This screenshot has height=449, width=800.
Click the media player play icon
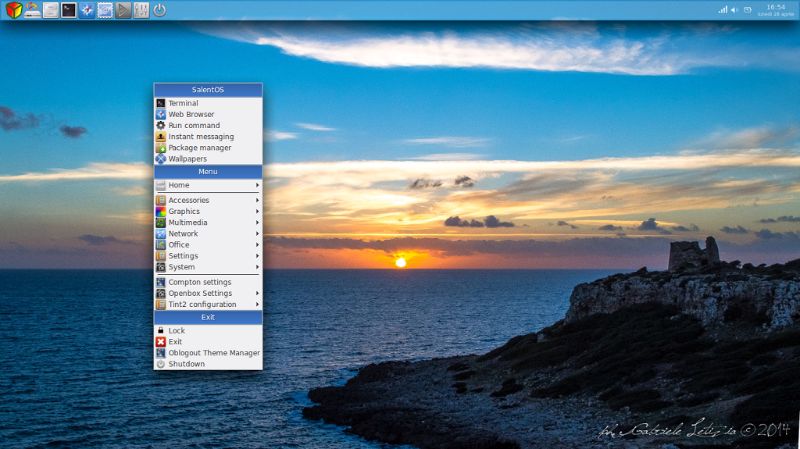point(123,10)
